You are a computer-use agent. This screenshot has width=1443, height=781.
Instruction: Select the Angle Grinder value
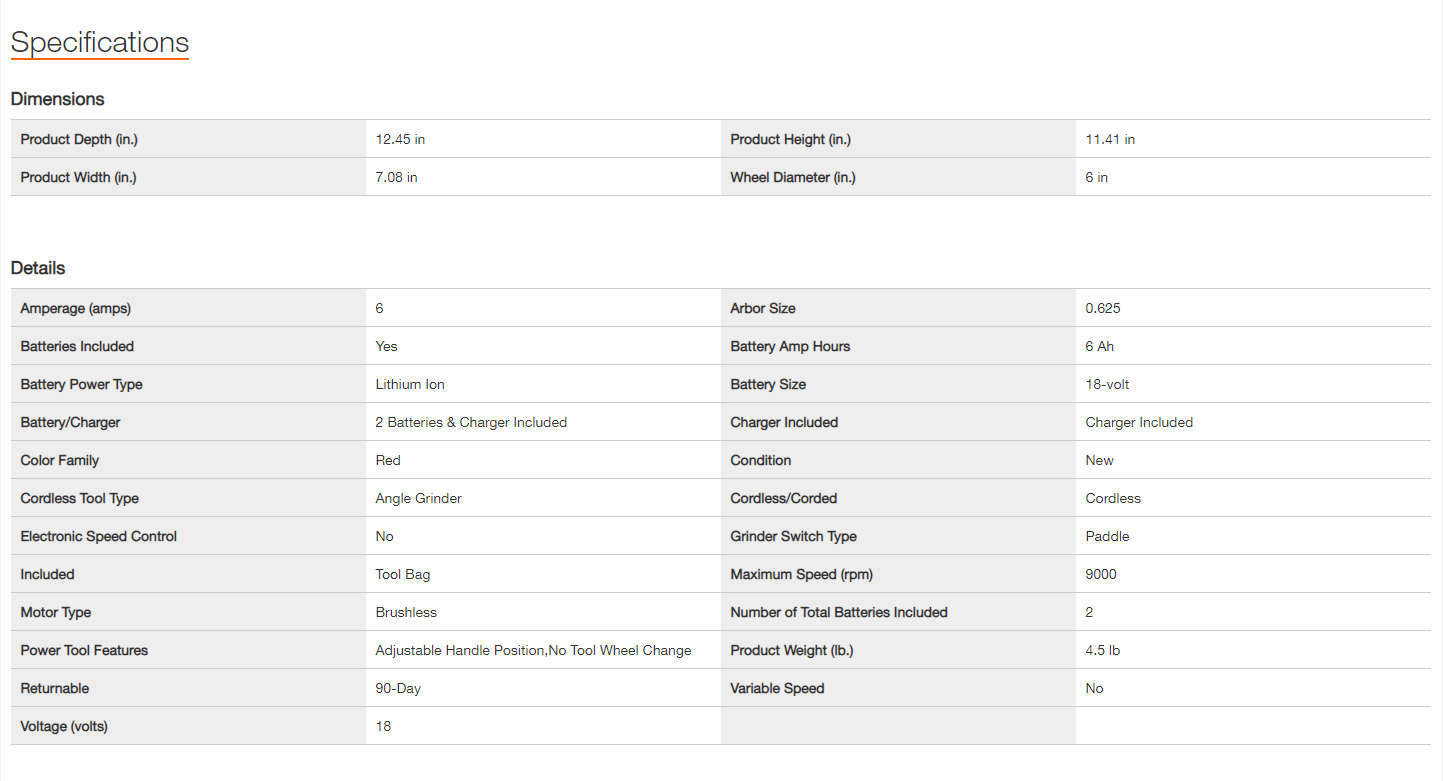coord(418,498)
